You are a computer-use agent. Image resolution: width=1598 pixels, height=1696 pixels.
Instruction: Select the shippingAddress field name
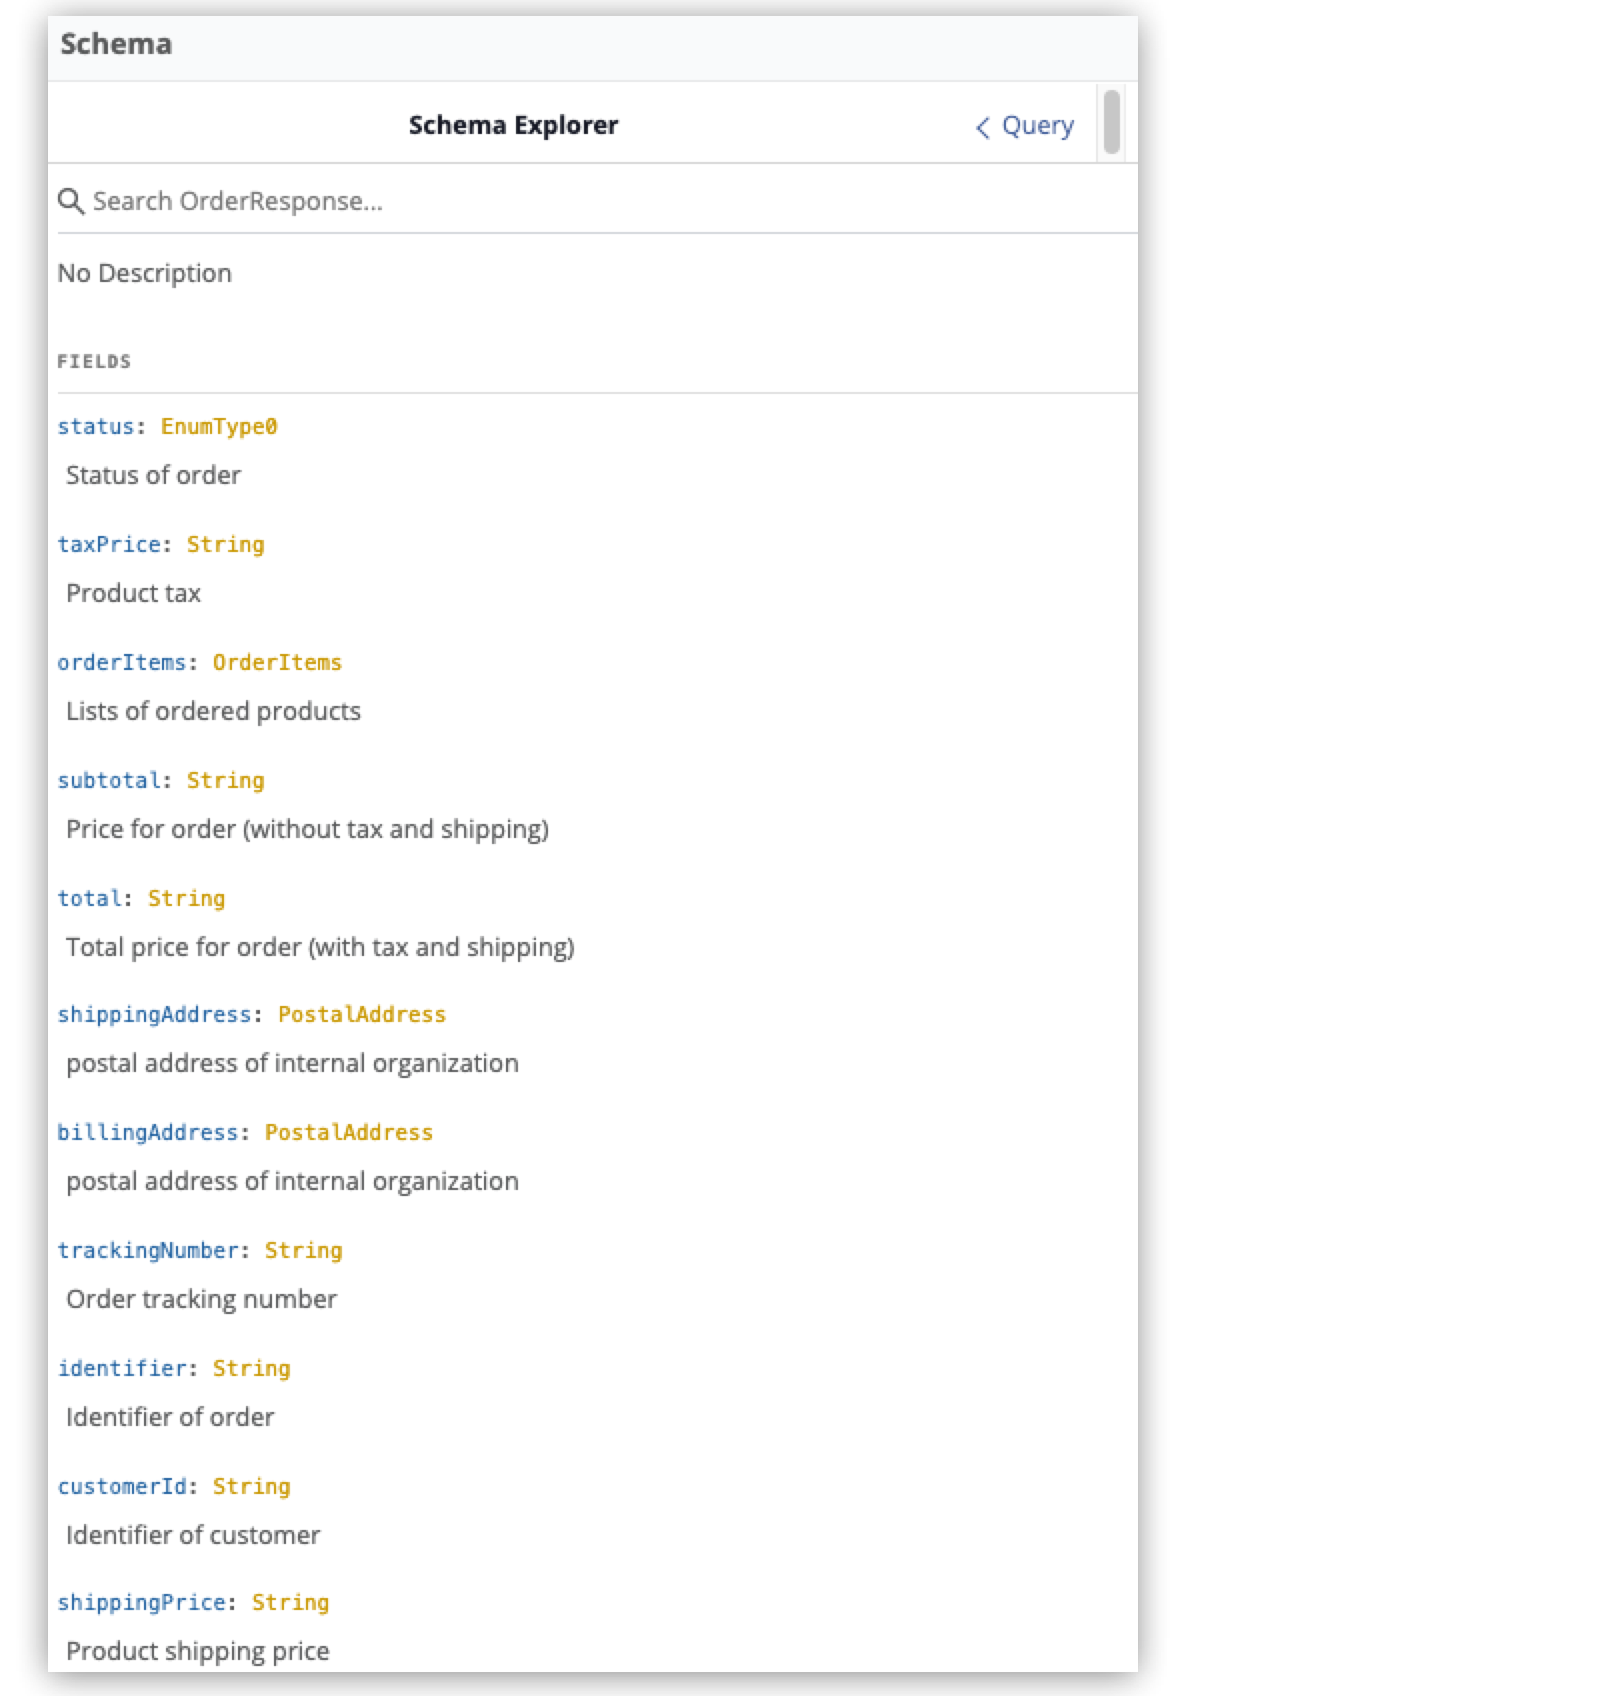pos(154,1015)
